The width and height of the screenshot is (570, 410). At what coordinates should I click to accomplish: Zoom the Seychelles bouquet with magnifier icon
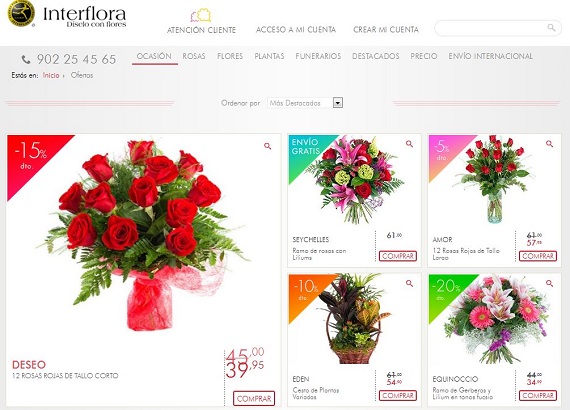tap(409, 144)
